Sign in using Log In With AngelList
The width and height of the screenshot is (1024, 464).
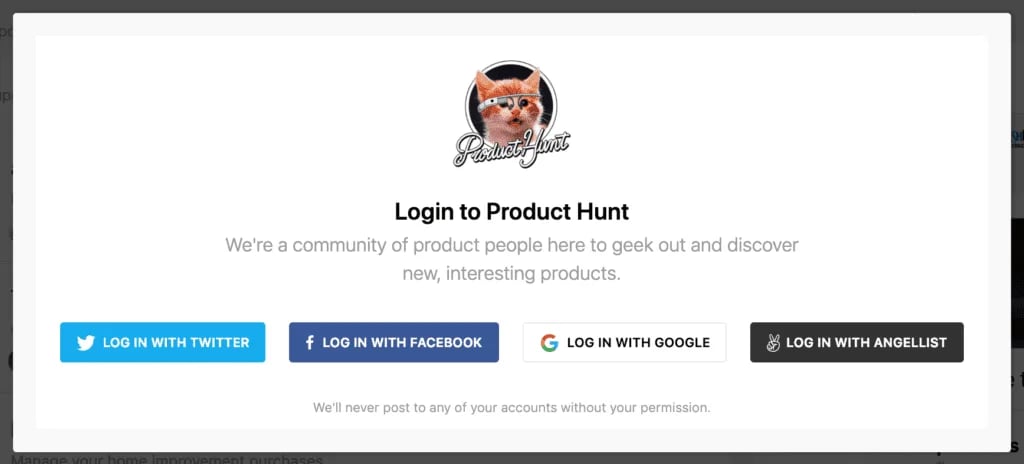click(856, 342)
